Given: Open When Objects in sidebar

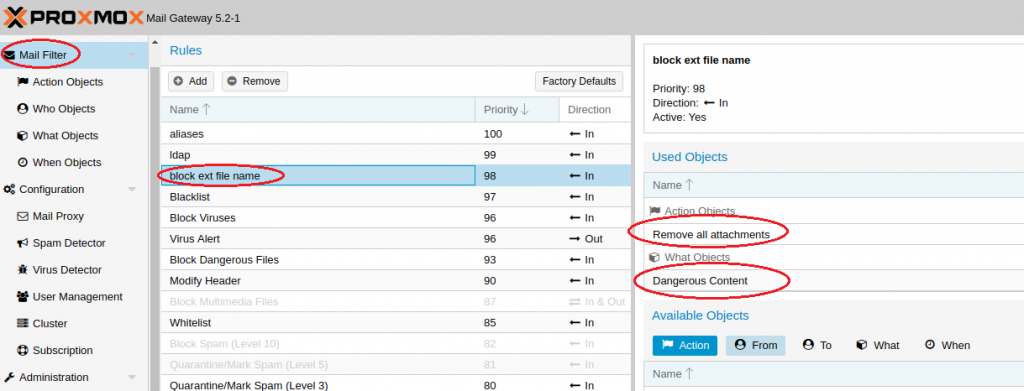Looking at the screenshot, I should [x=67, y=163].
